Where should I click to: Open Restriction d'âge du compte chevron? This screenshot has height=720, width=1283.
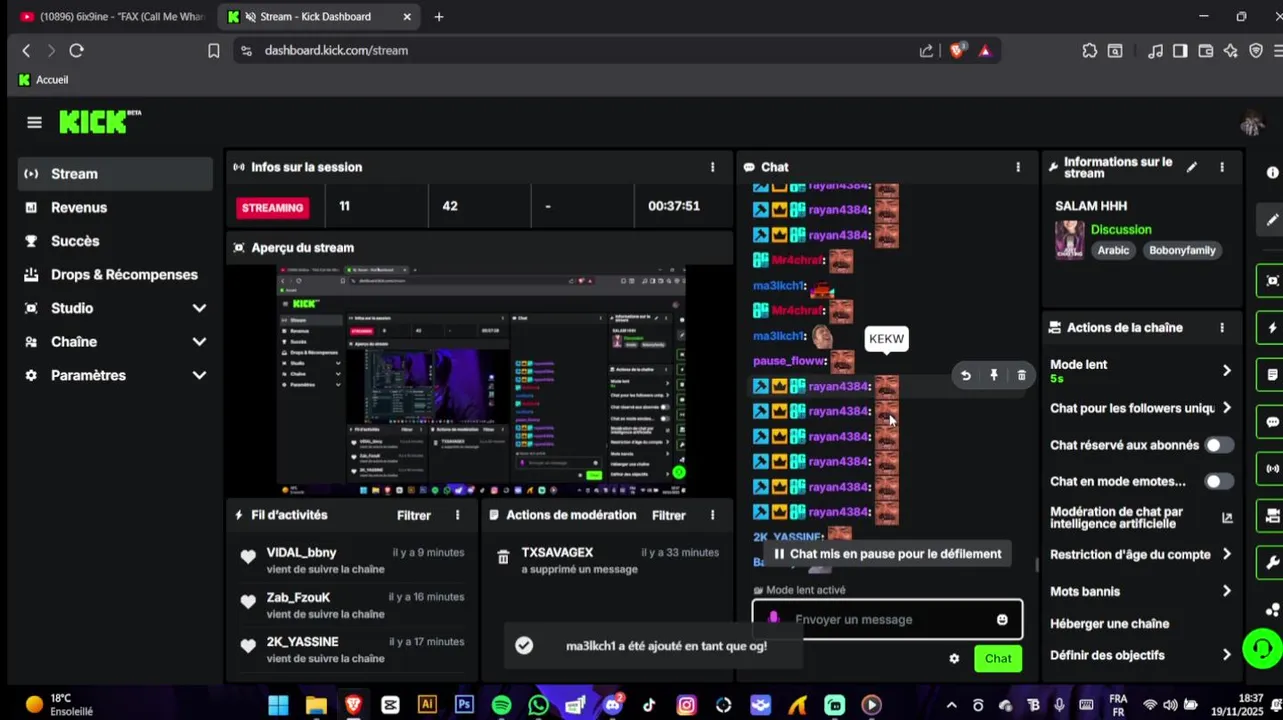pos(1226,554)
